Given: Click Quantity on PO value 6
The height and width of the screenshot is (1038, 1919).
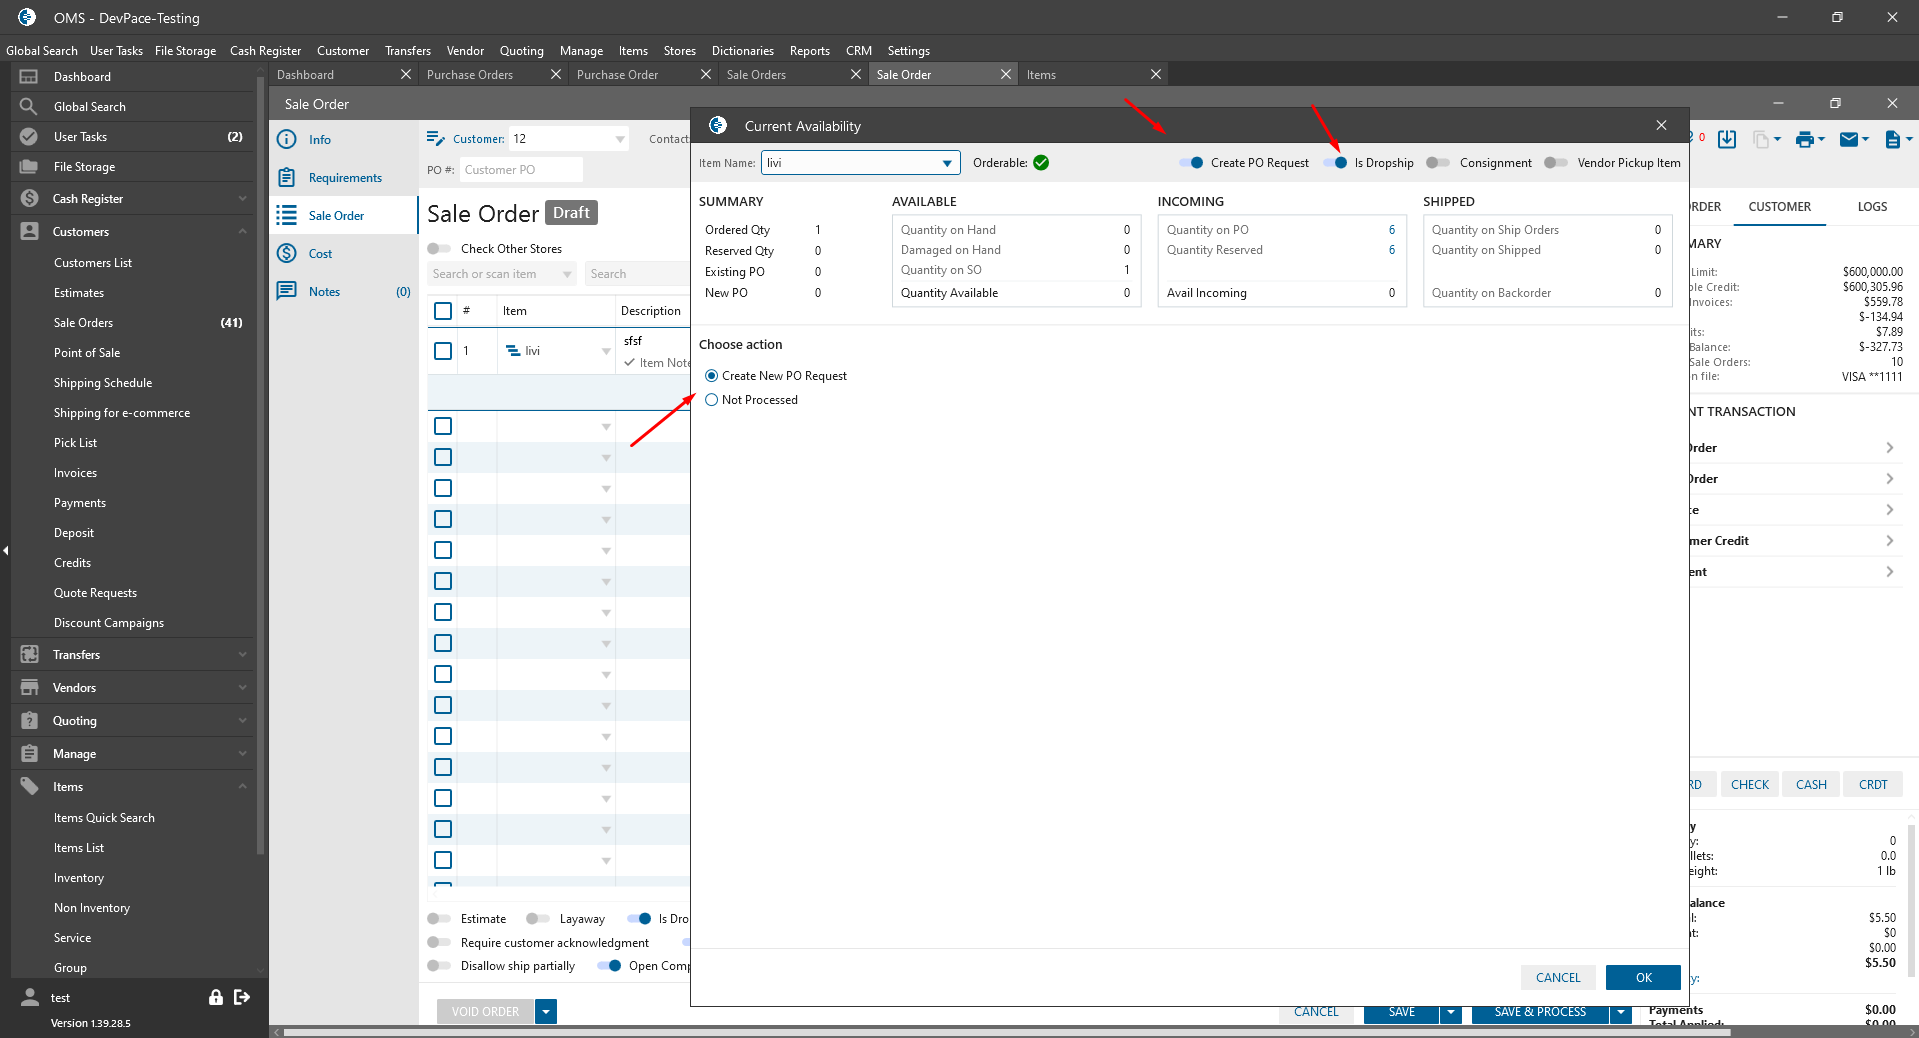Looking at the screenshot, I should pos(1391,230).
